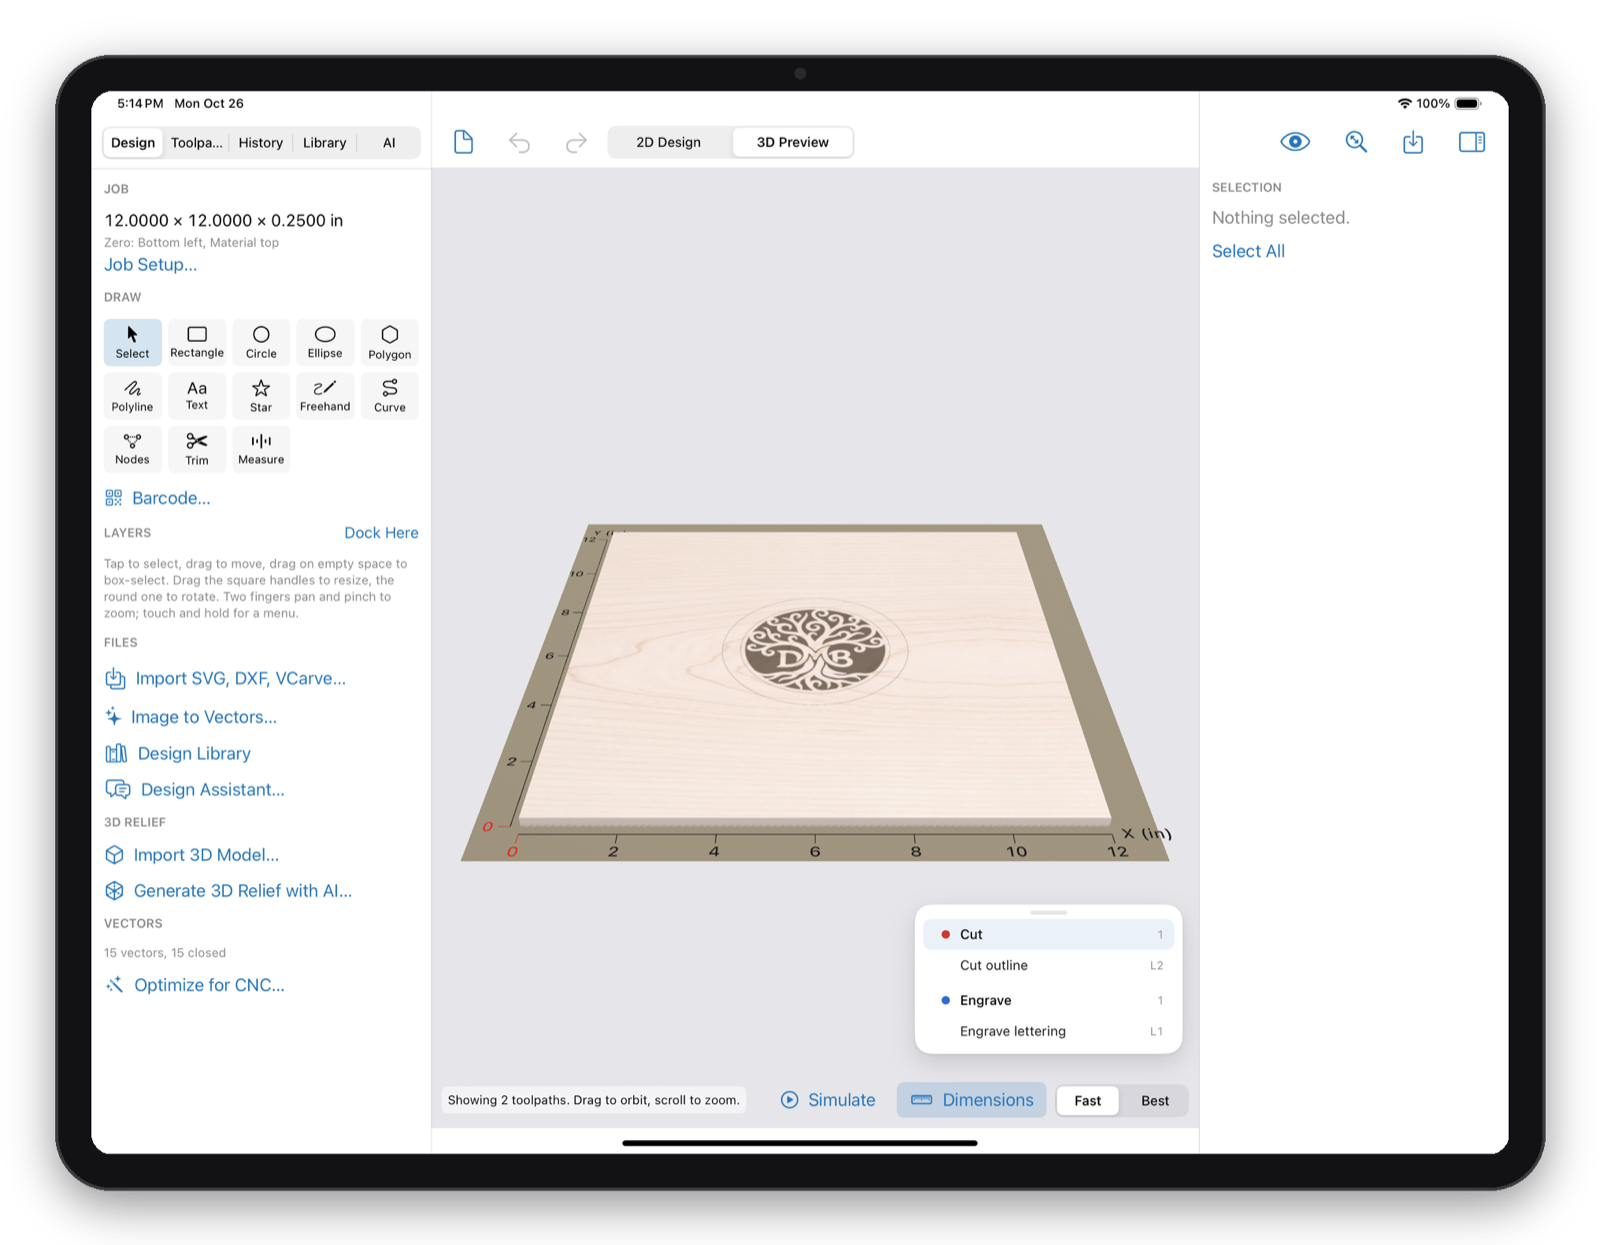
Task: Select Best render quality
Action: click(1155, 1101)
